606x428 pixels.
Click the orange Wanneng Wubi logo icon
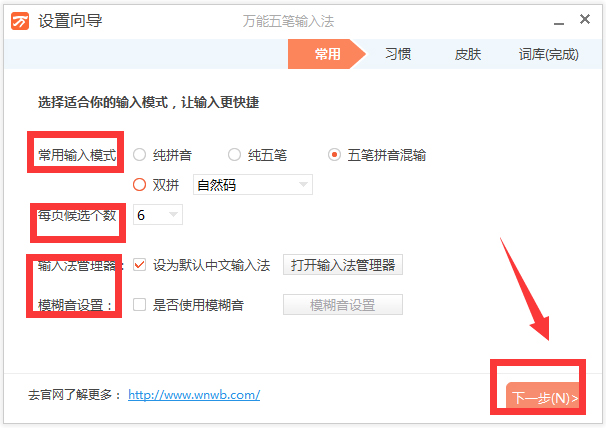coord(20,21)
